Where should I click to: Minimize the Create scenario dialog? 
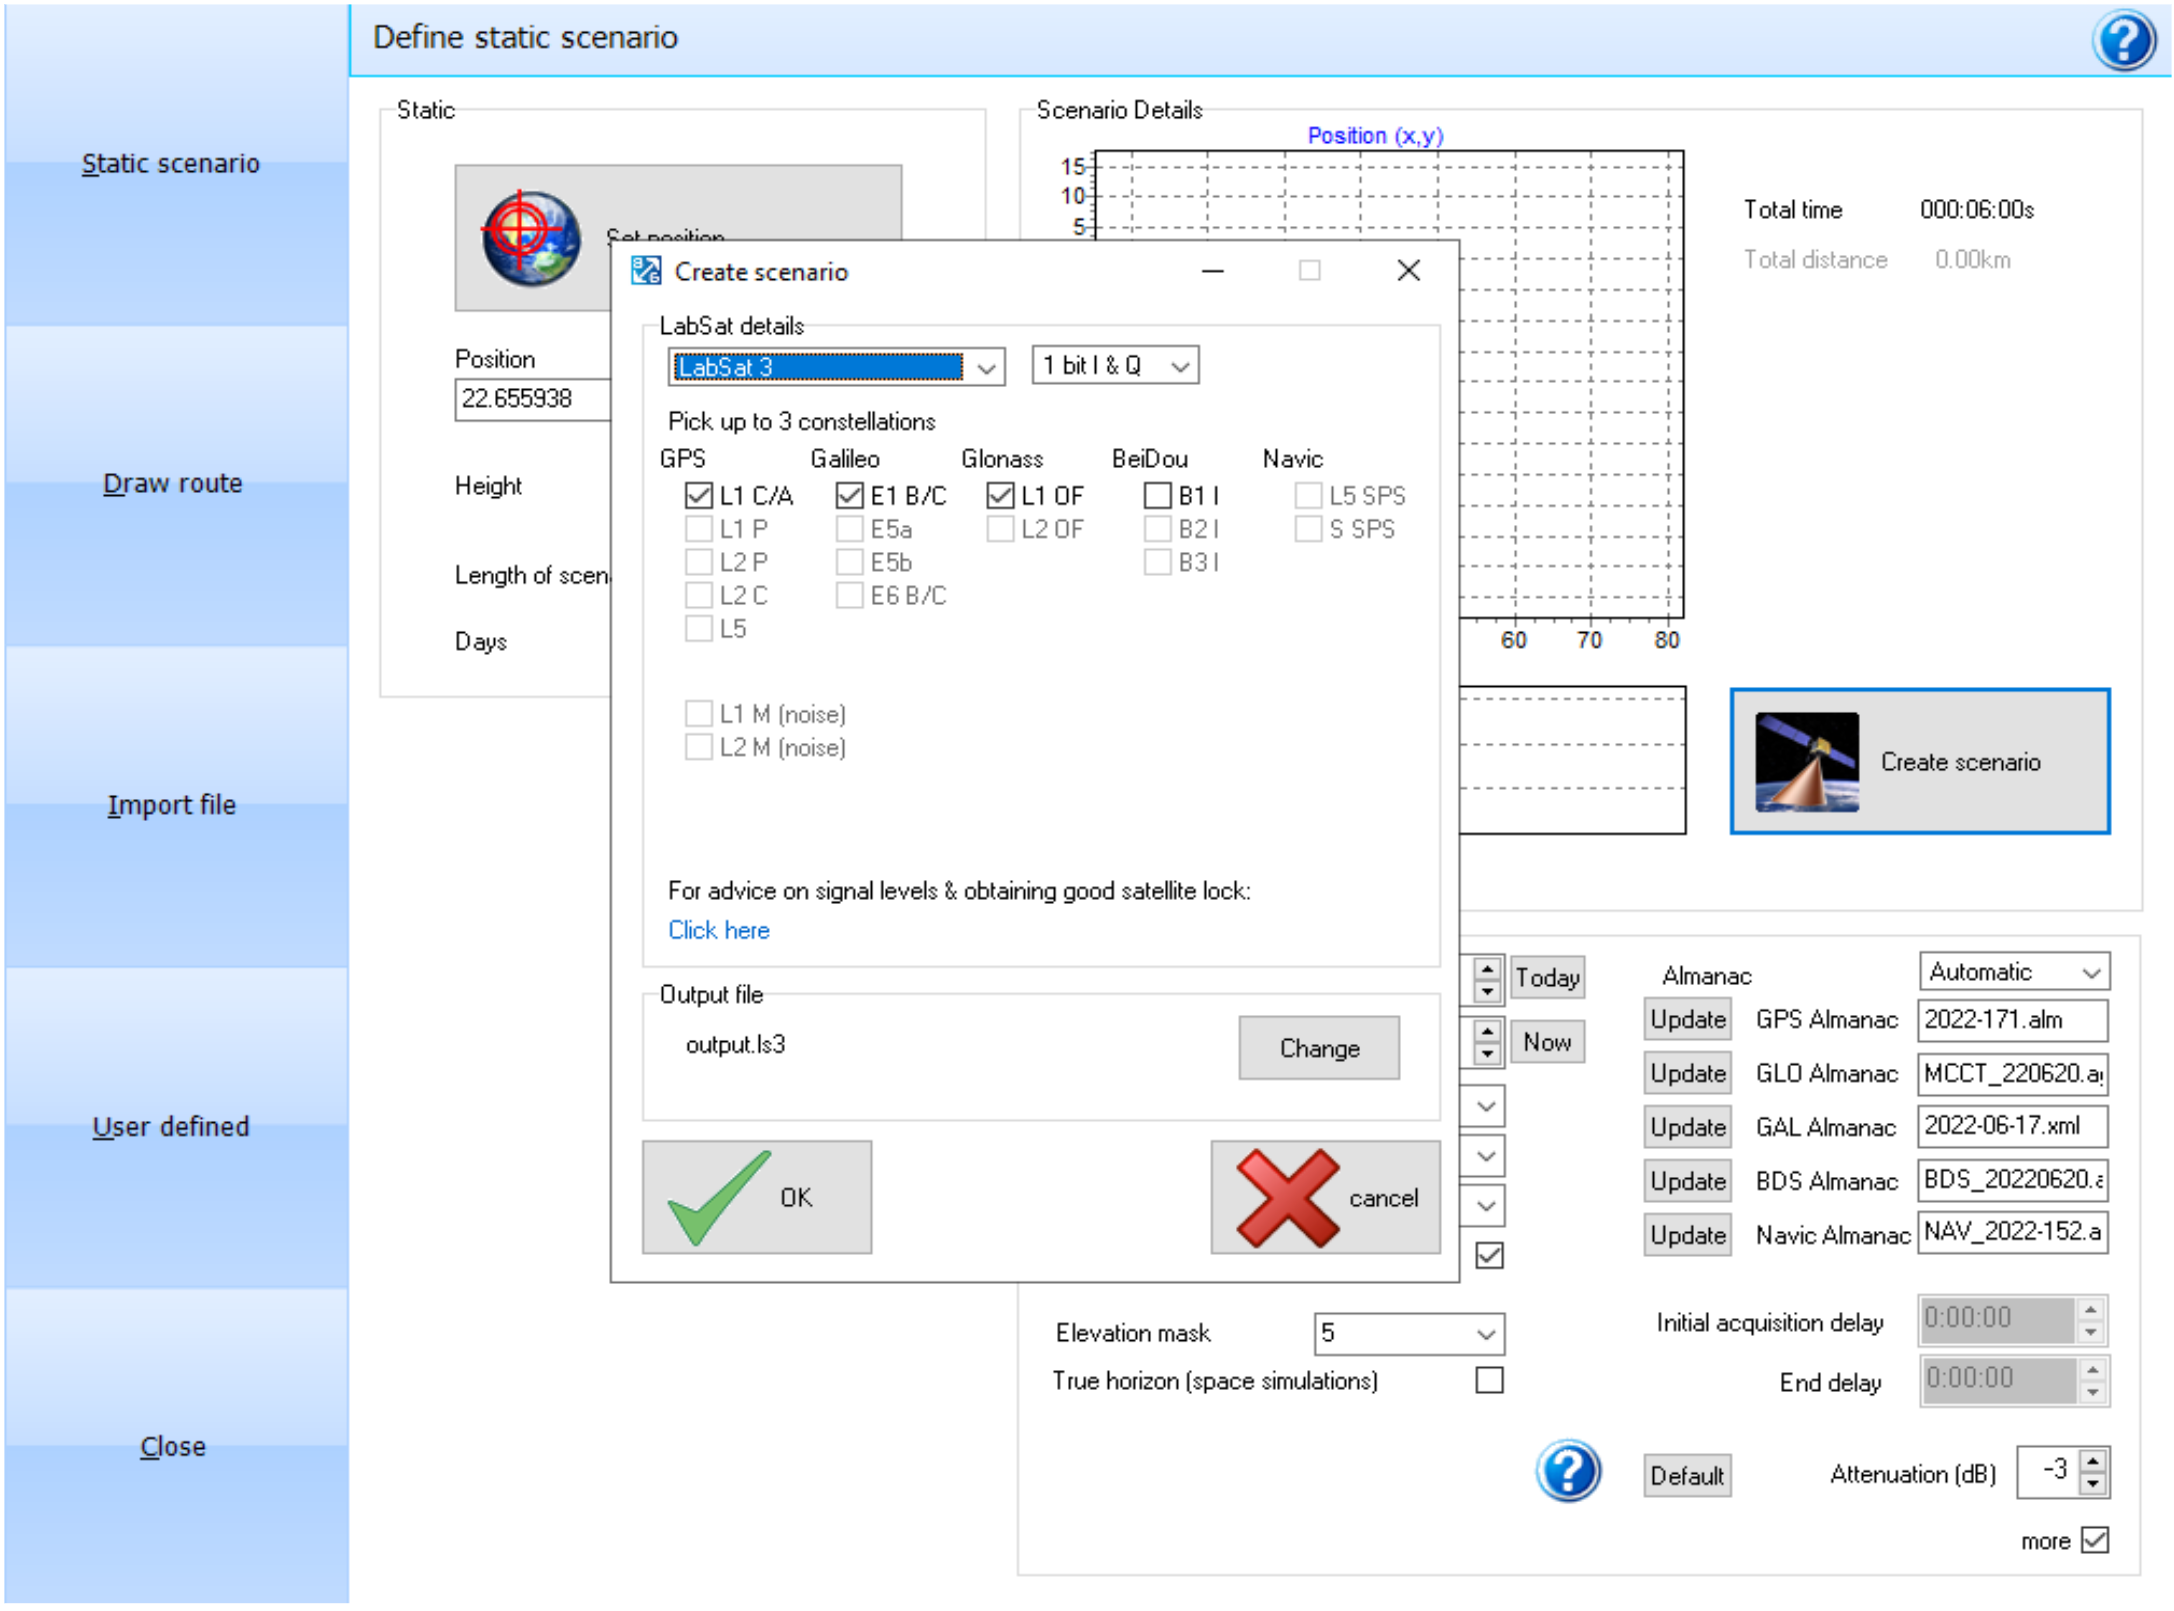tap(1212, 270)
